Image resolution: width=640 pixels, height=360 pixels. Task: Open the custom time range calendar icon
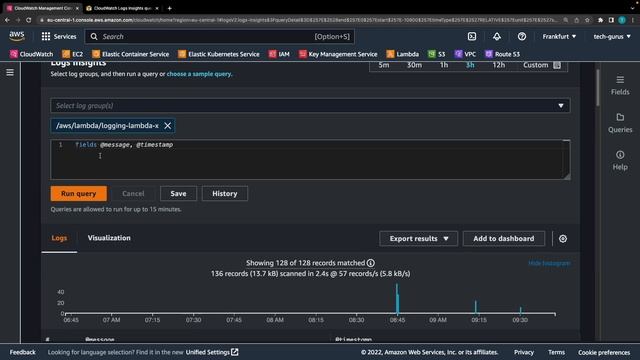(x=557, y=65)
